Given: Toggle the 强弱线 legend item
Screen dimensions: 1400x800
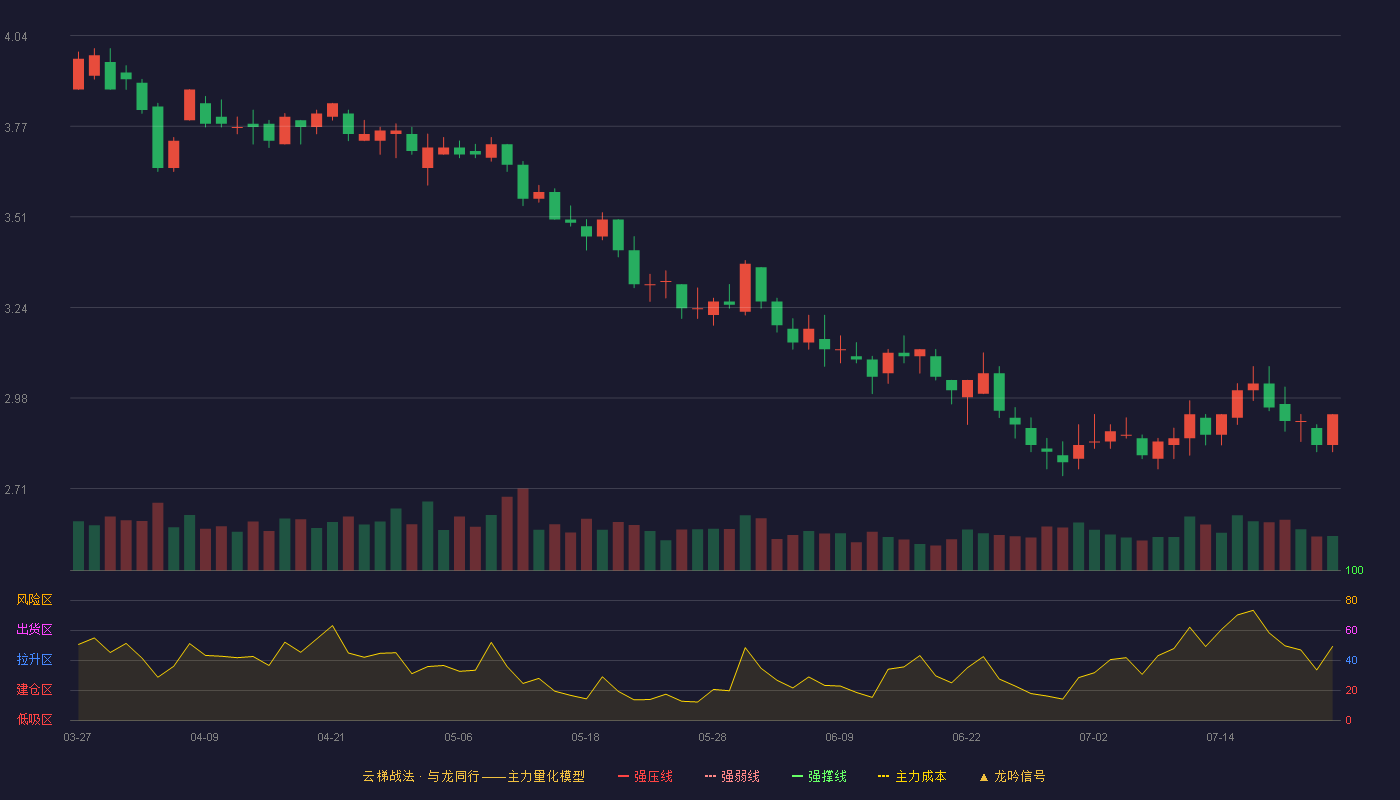Looking at the screenshot, I should pos(732,776).
